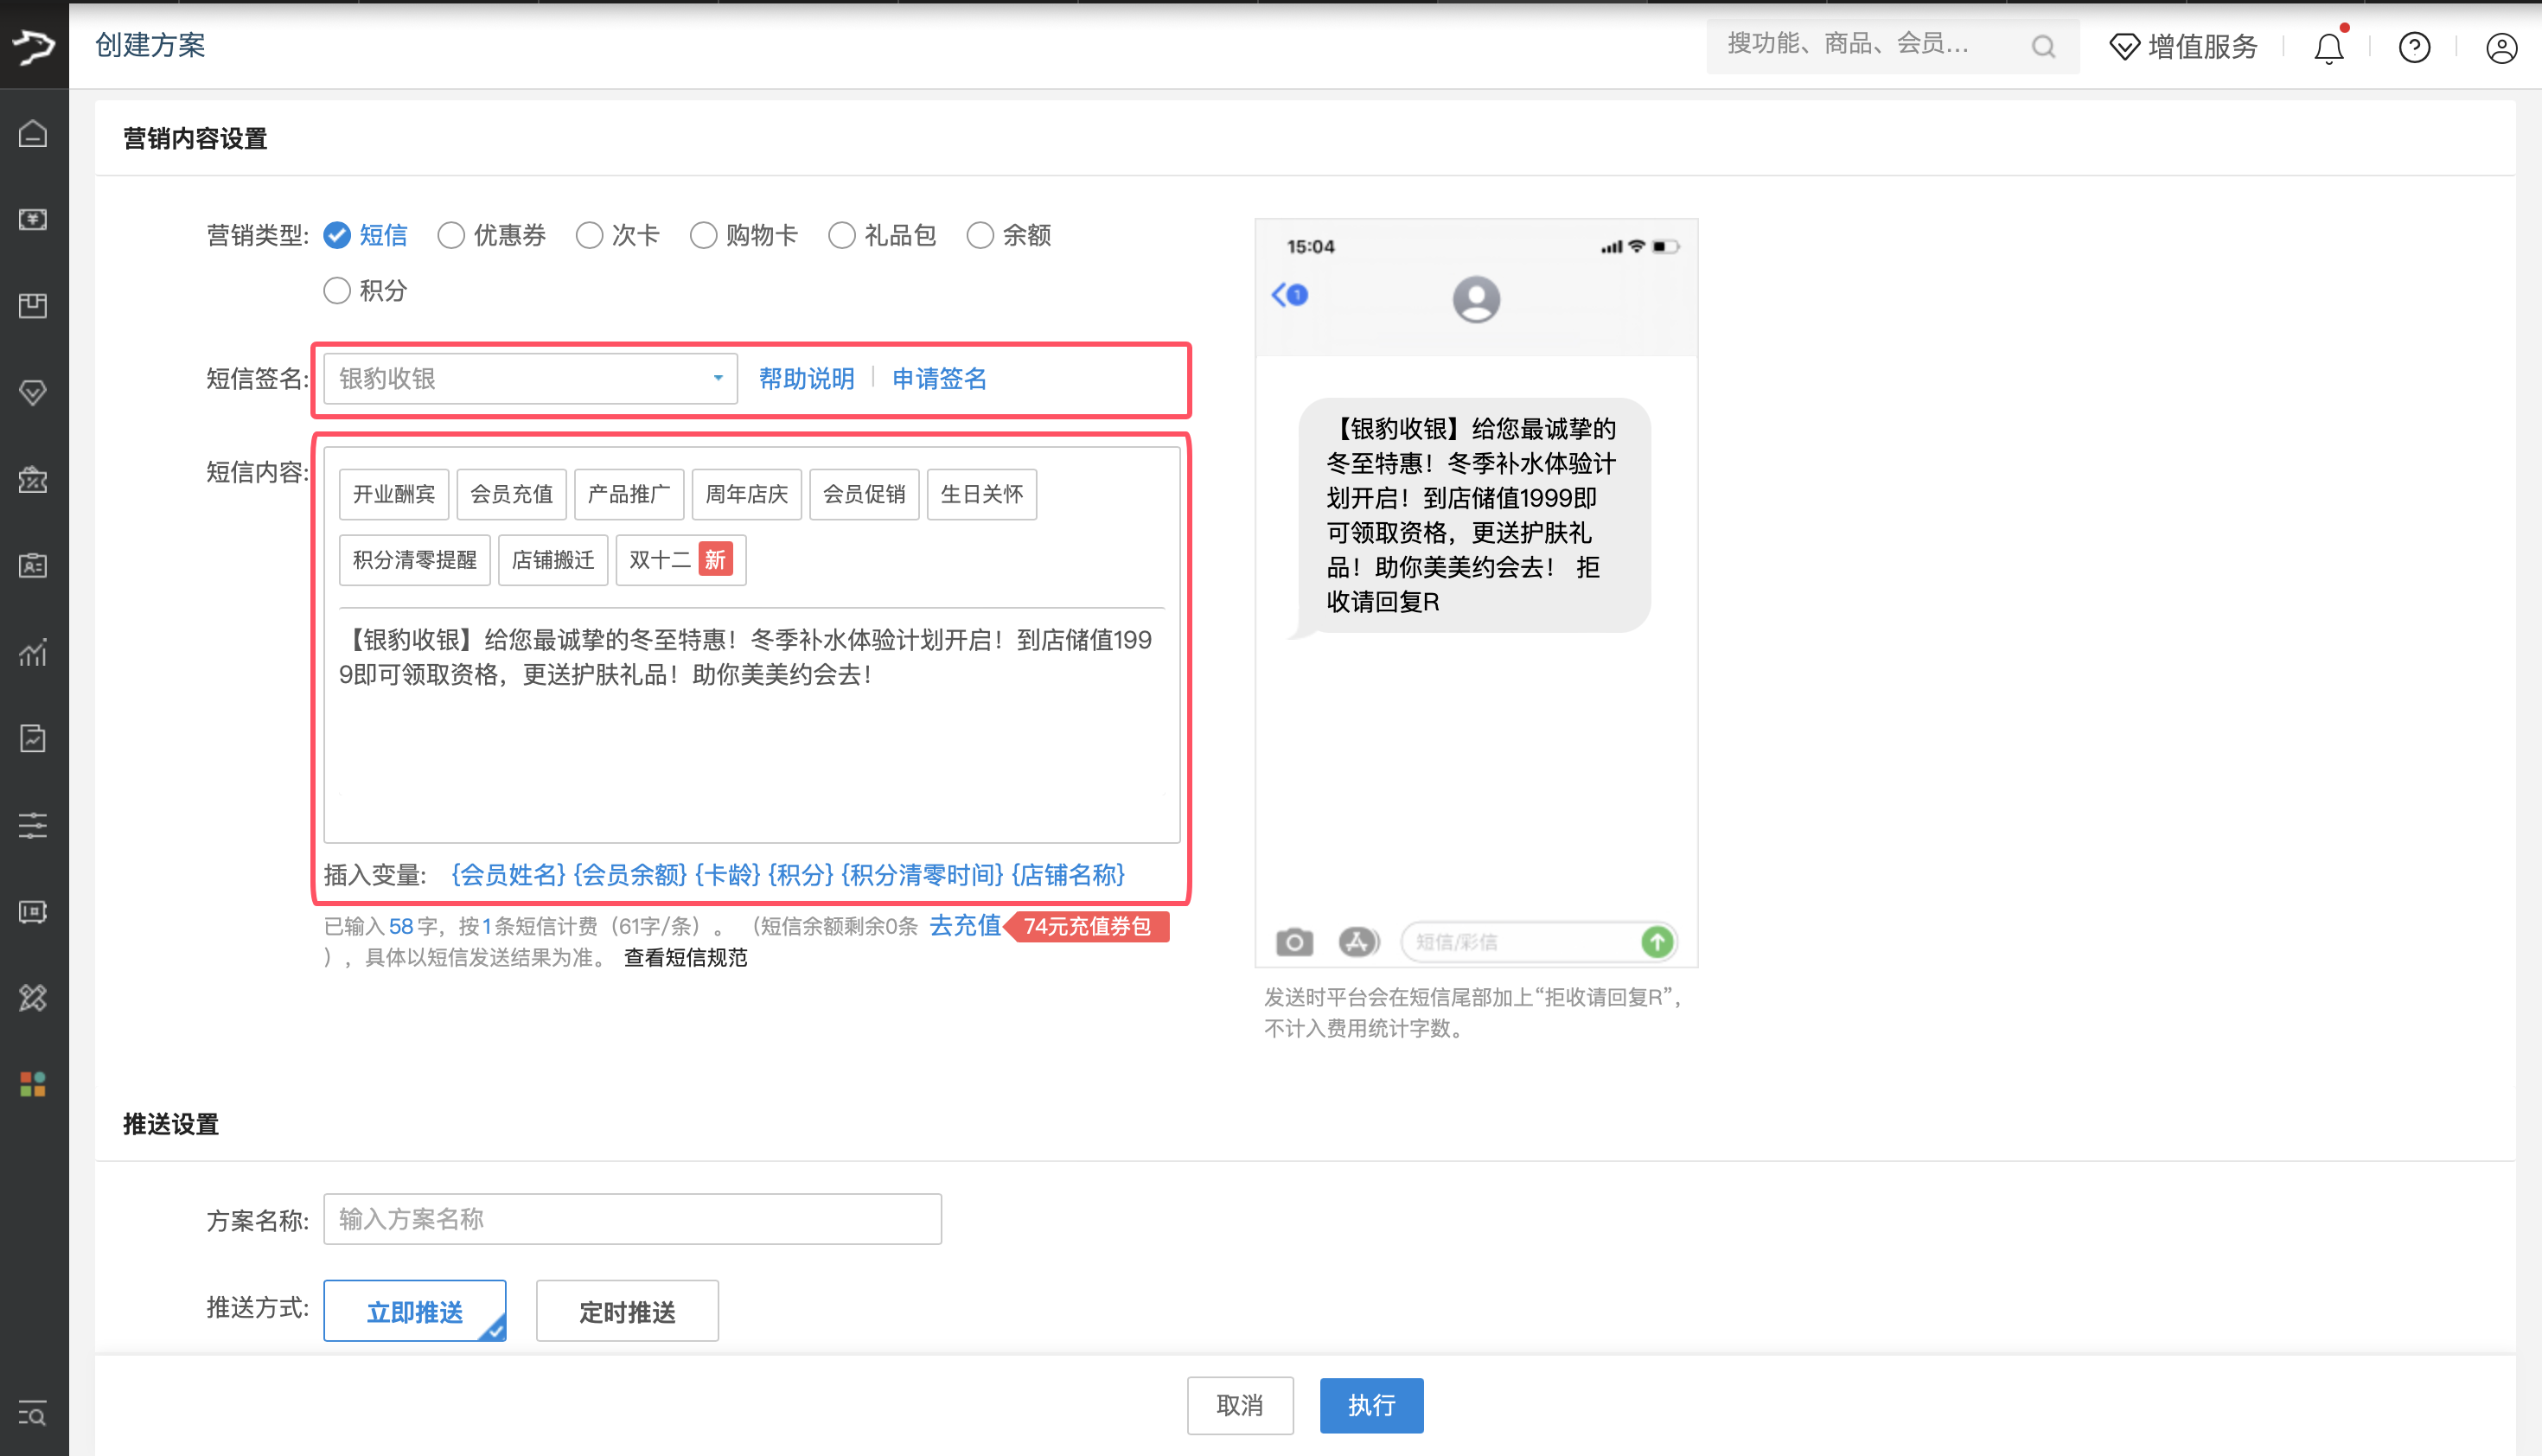This screenshot has height=1456, width=2542.
Task: Click the membership diamond icon in sidebar
Action: (33, 392)
